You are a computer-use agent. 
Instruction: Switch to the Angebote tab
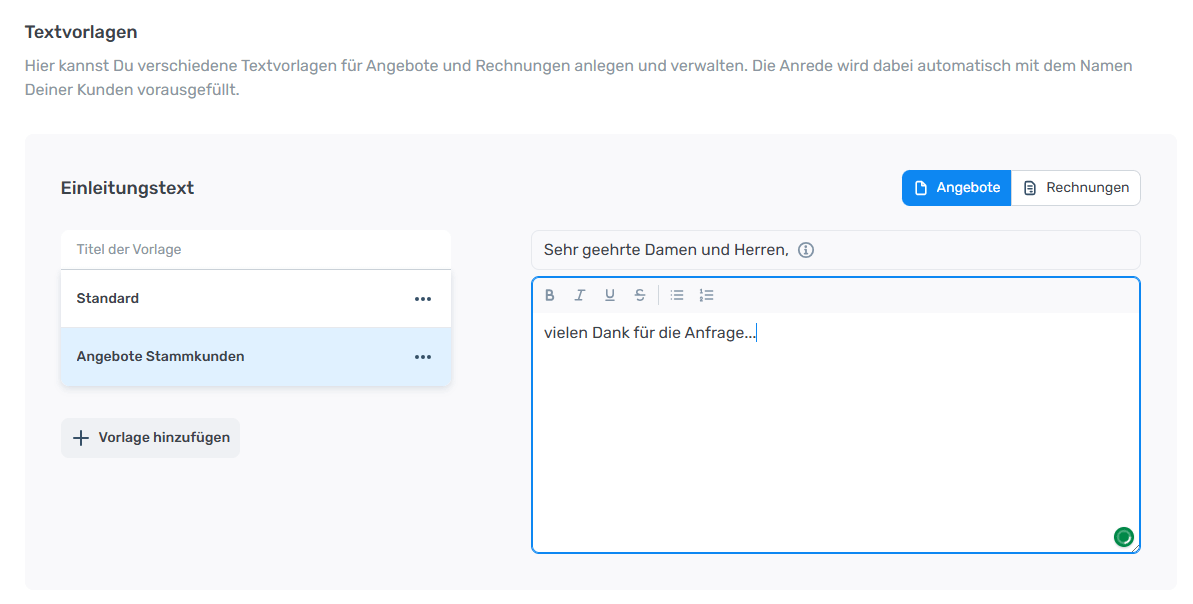point(956,188)
